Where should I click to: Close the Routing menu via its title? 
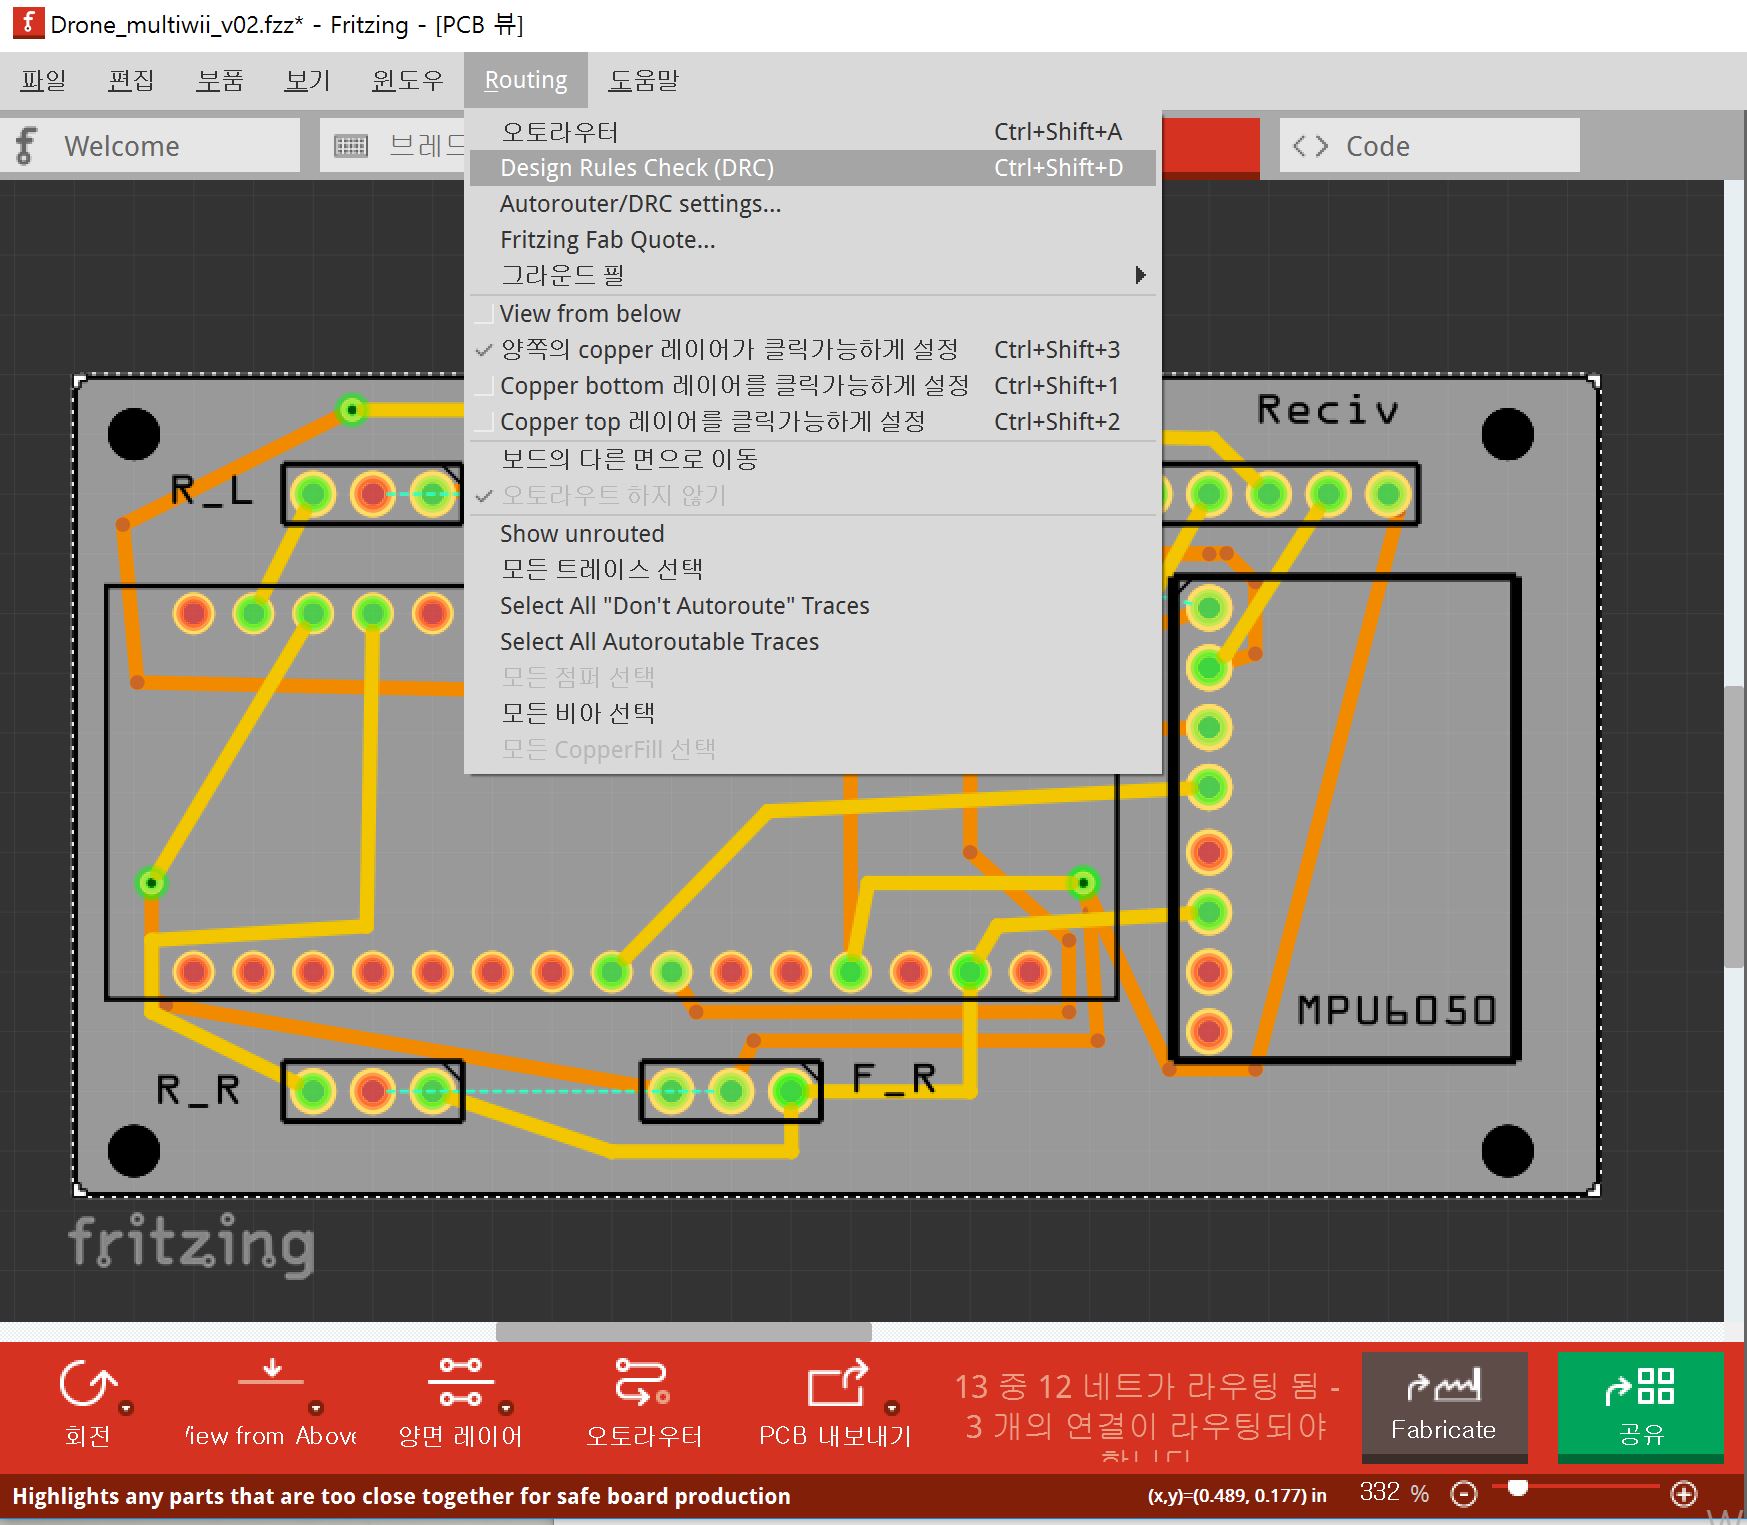[526, 80]
